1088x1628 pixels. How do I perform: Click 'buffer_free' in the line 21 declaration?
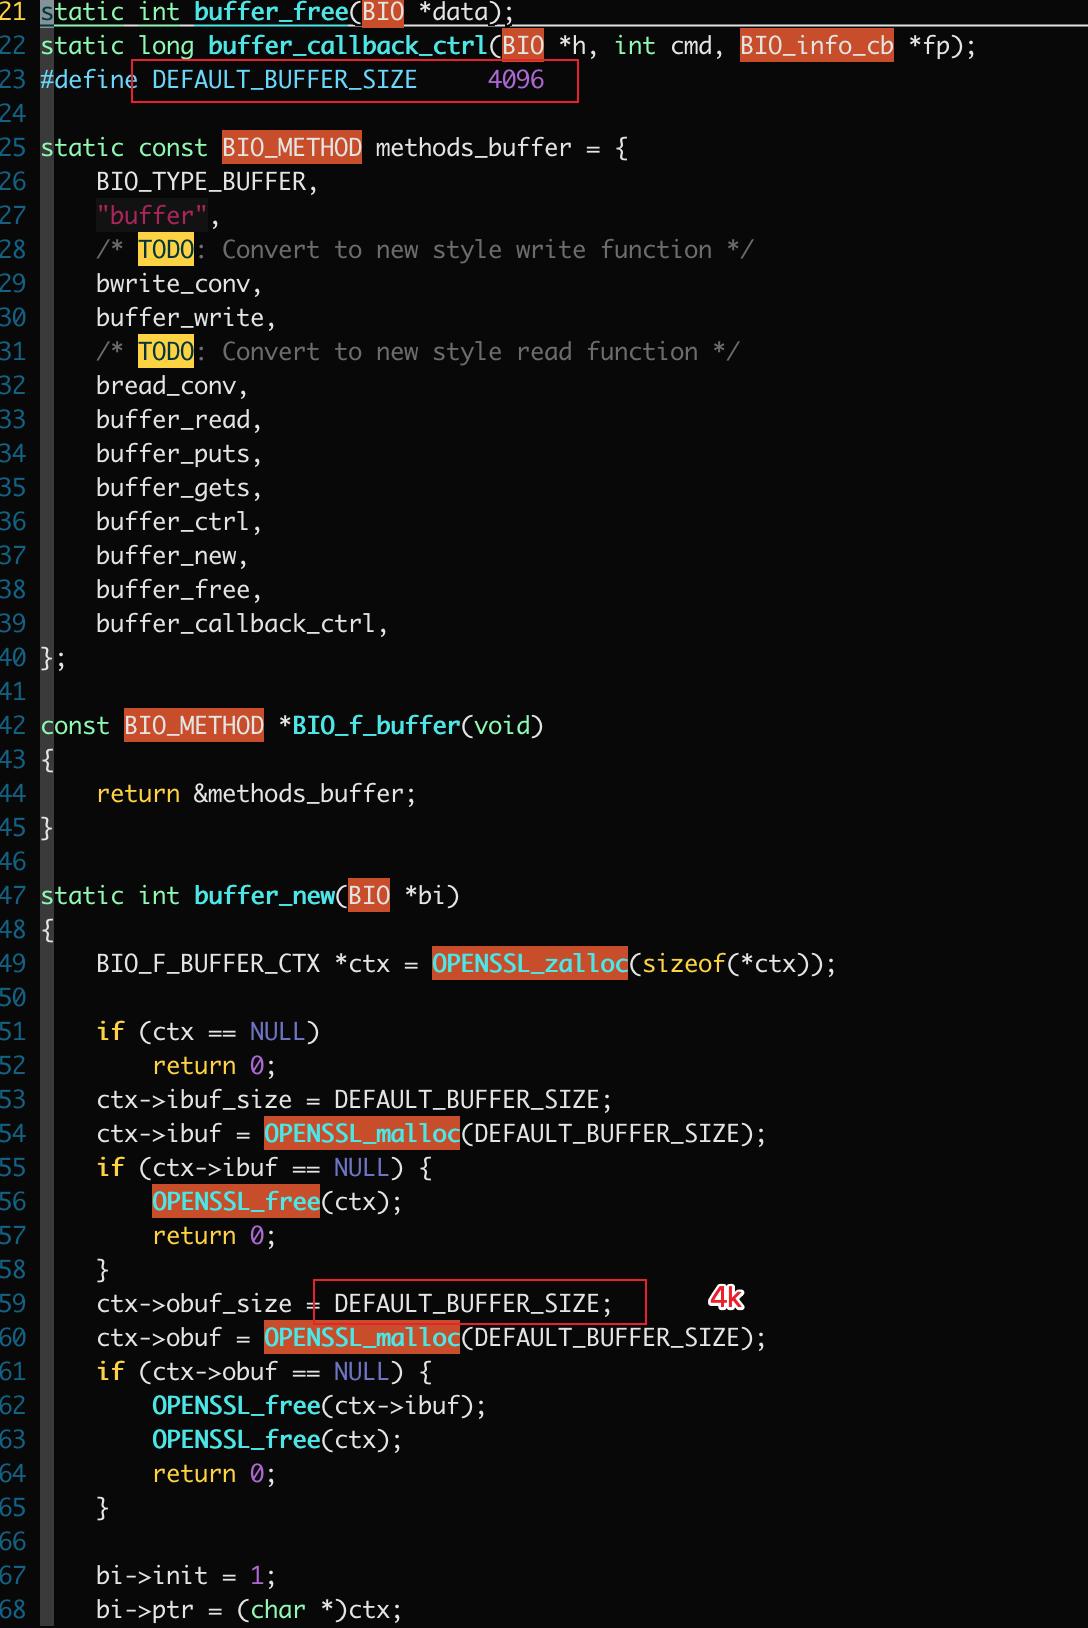click(270, 12)
